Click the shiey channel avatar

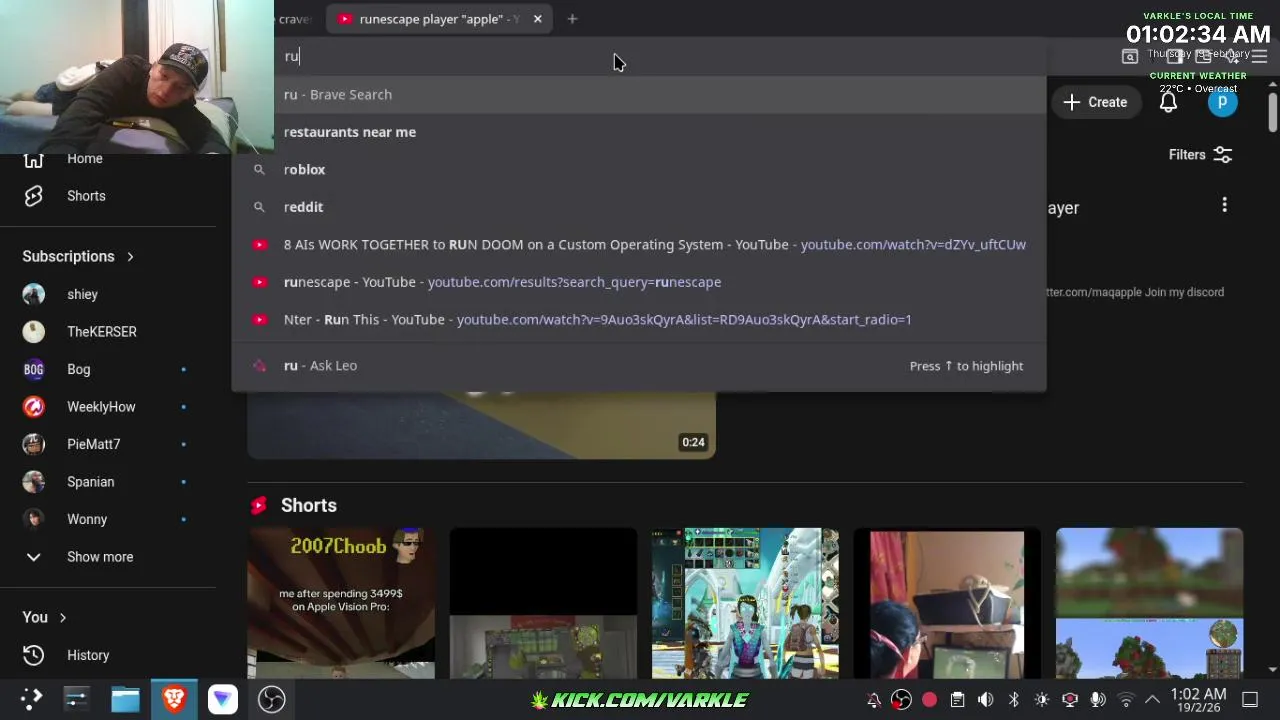(x=34, y=294)
